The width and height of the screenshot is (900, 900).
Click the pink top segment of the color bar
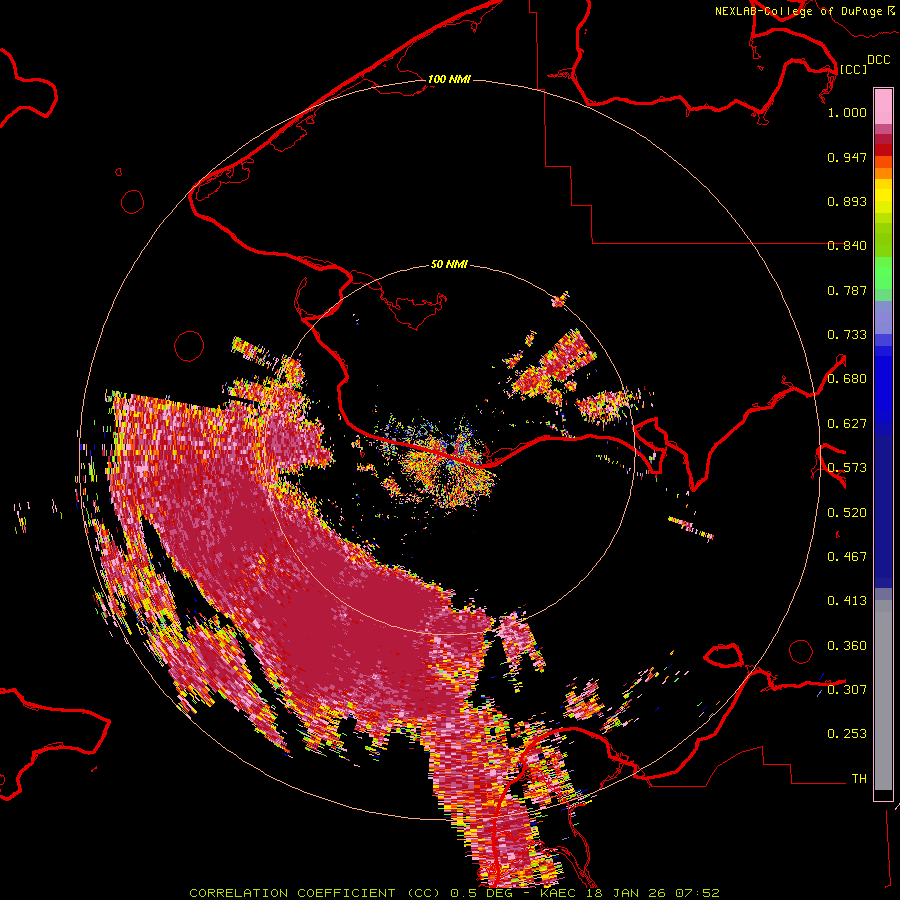pos(883,106)
